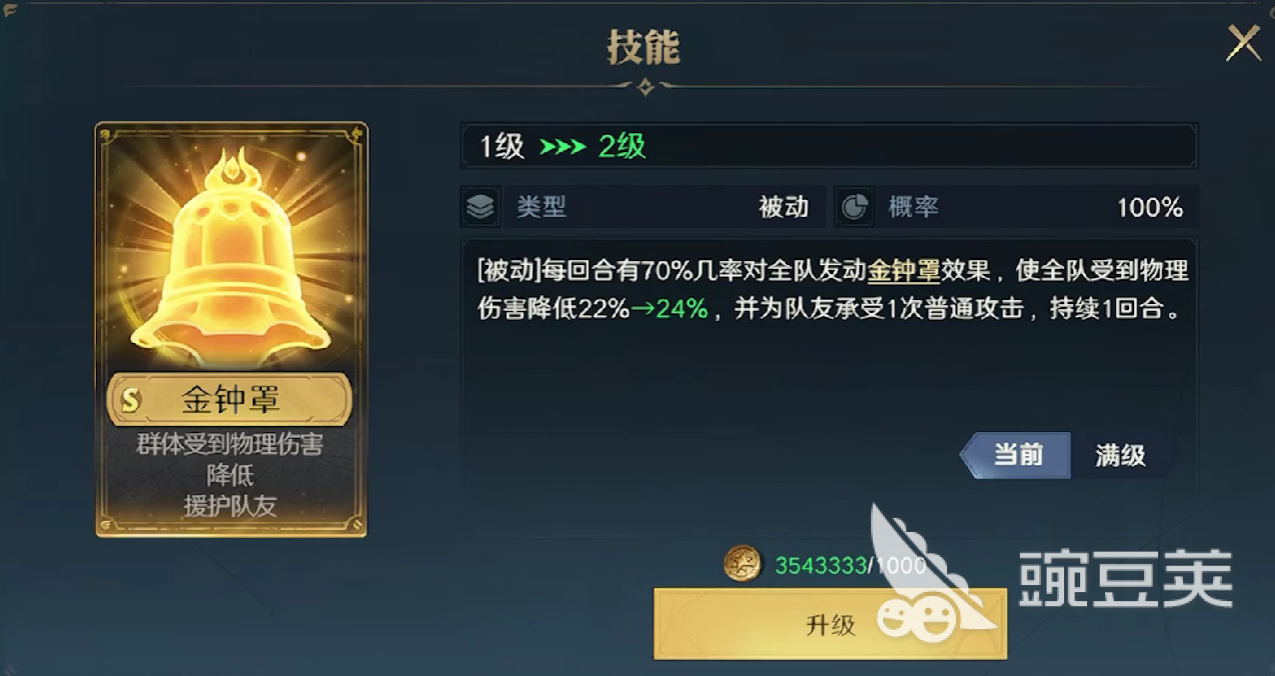Switch to 当前 level view
The image size is (1275, 676).
(1016, 456)
